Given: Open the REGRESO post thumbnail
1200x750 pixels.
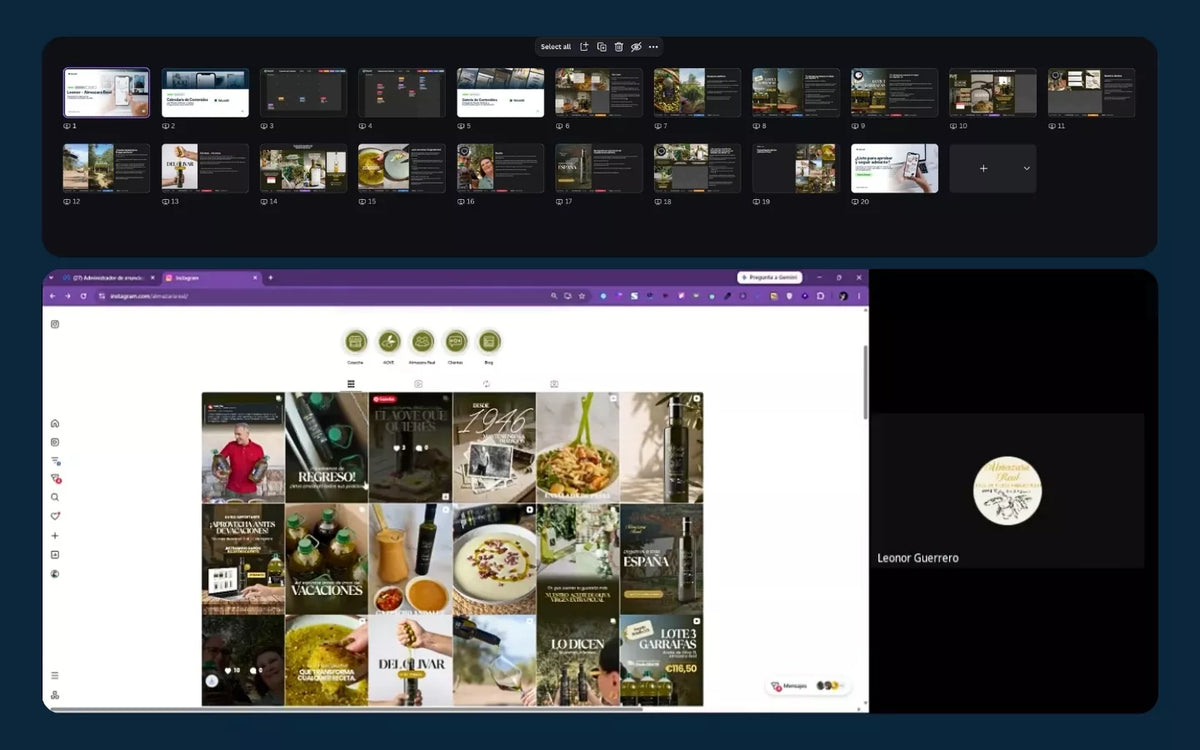Looking at the screenshot, I should pyautogui.click(x=327, y=447).
